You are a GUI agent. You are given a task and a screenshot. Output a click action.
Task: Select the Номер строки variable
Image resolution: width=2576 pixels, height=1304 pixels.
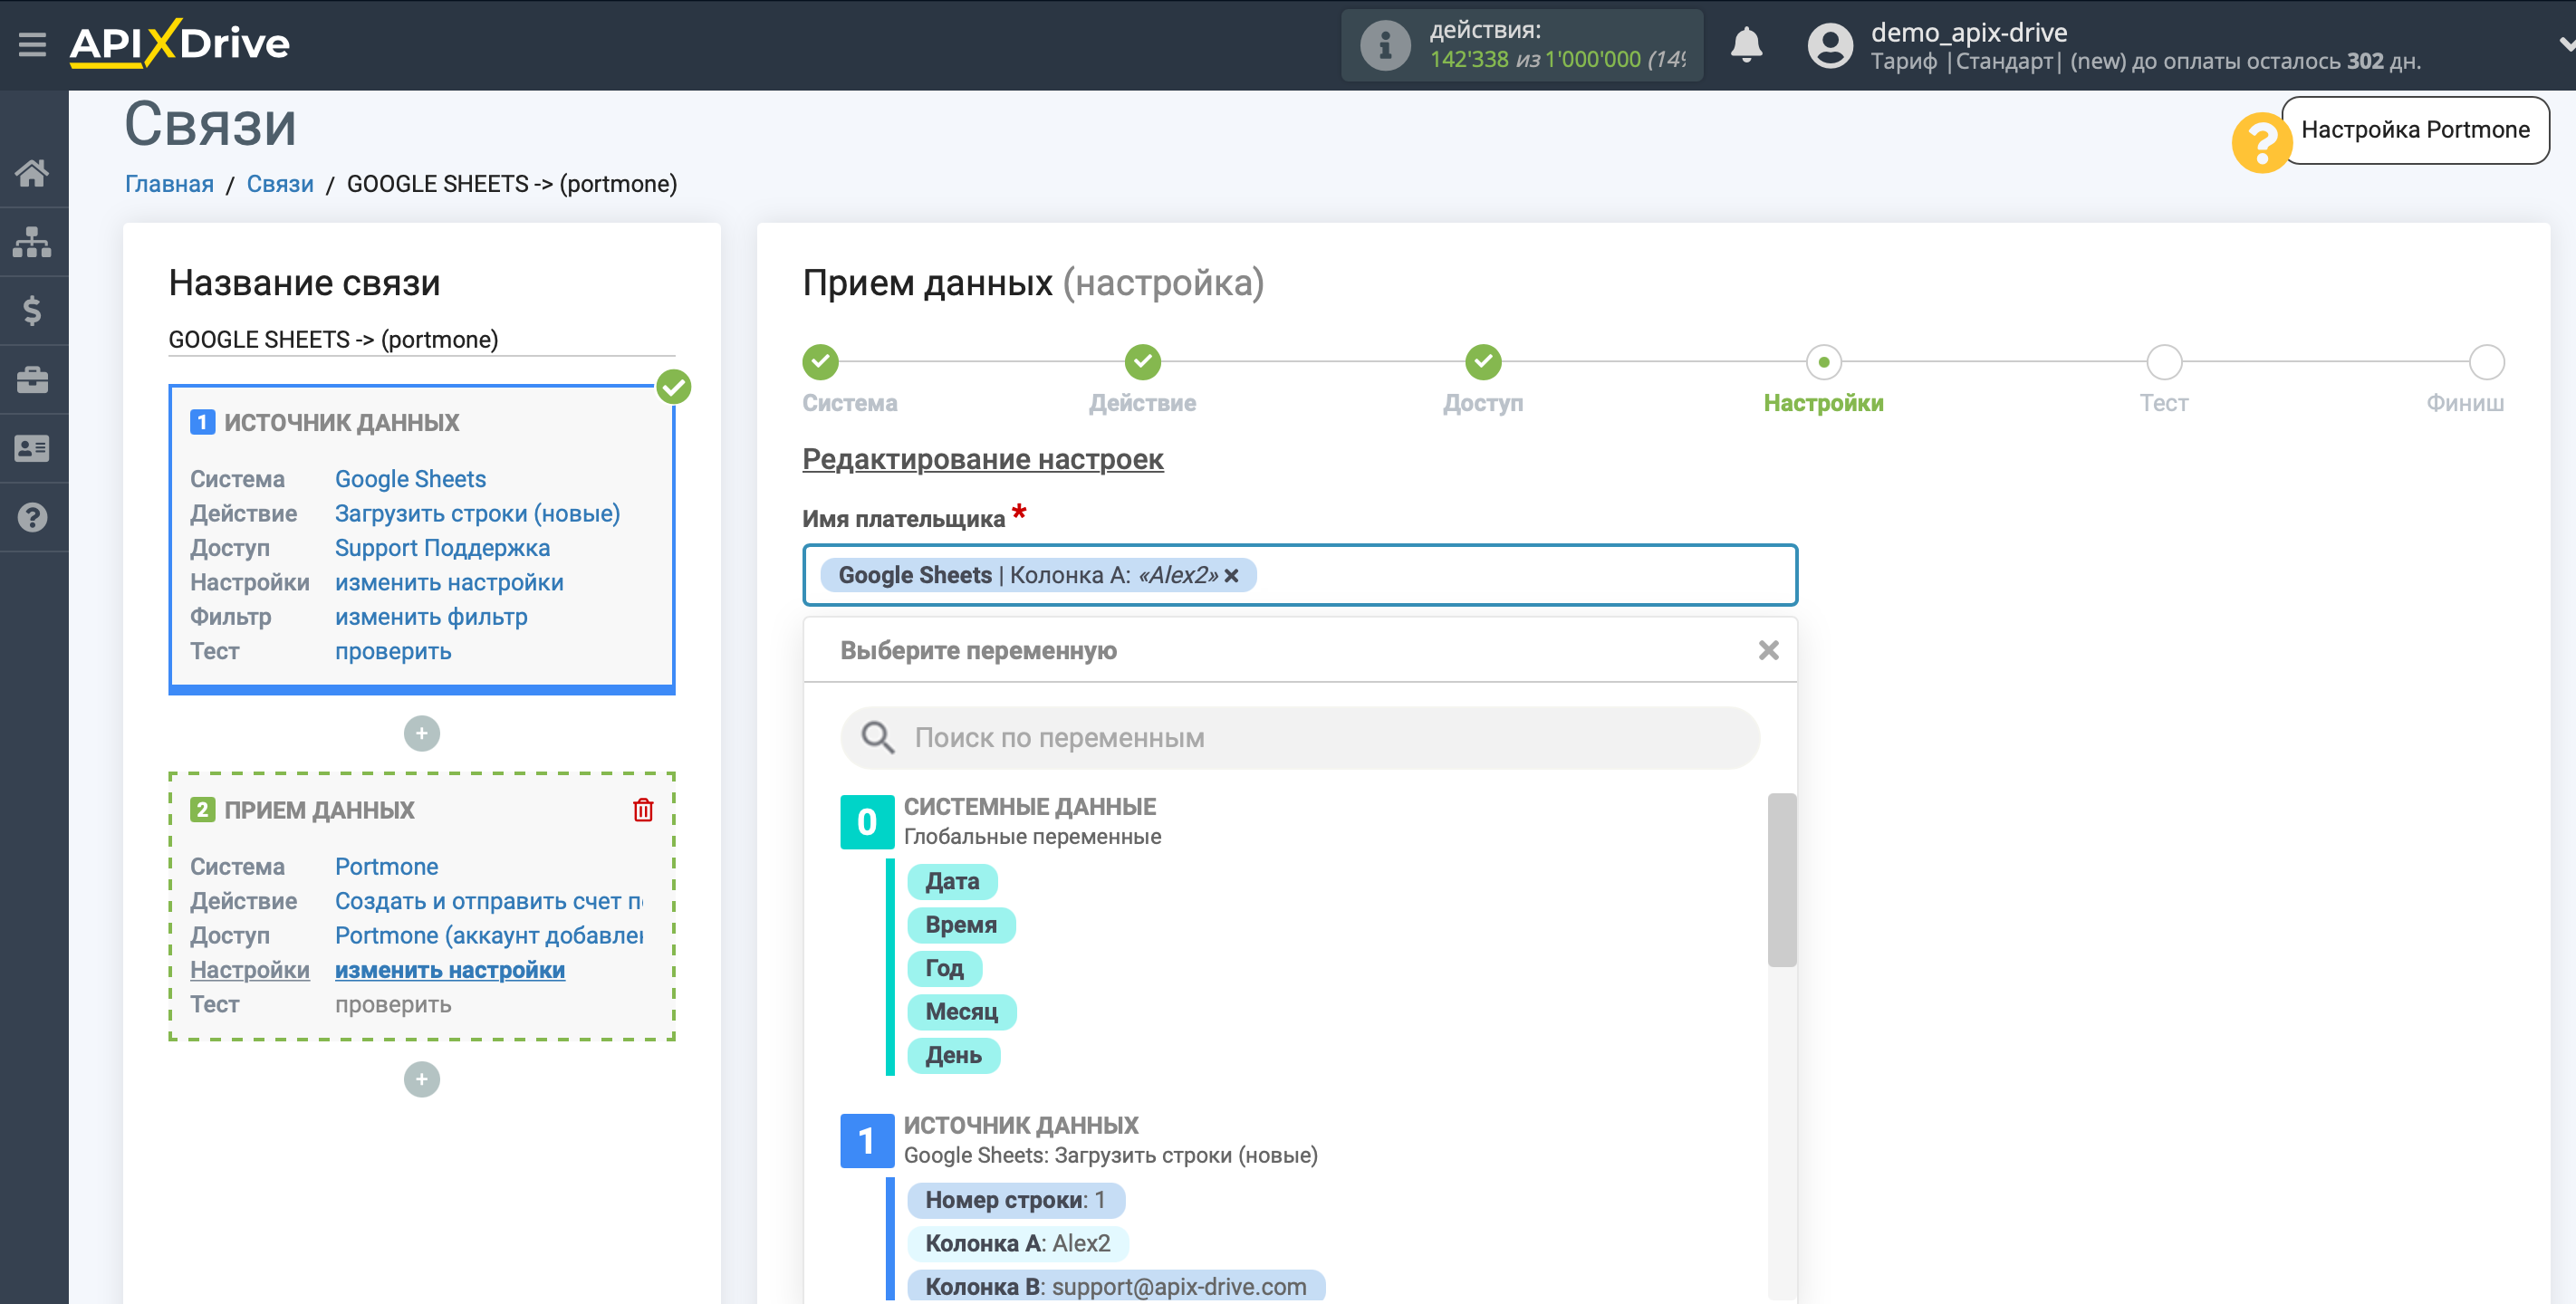1016,1201
